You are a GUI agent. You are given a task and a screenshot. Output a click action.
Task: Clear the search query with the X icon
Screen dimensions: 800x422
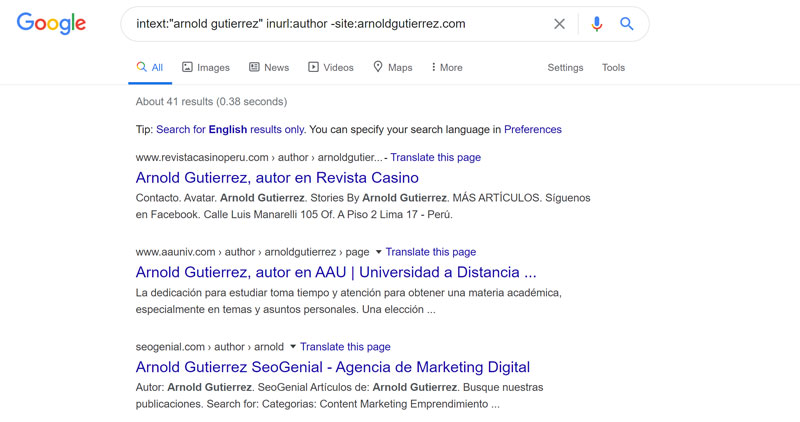tap(559, 24)
